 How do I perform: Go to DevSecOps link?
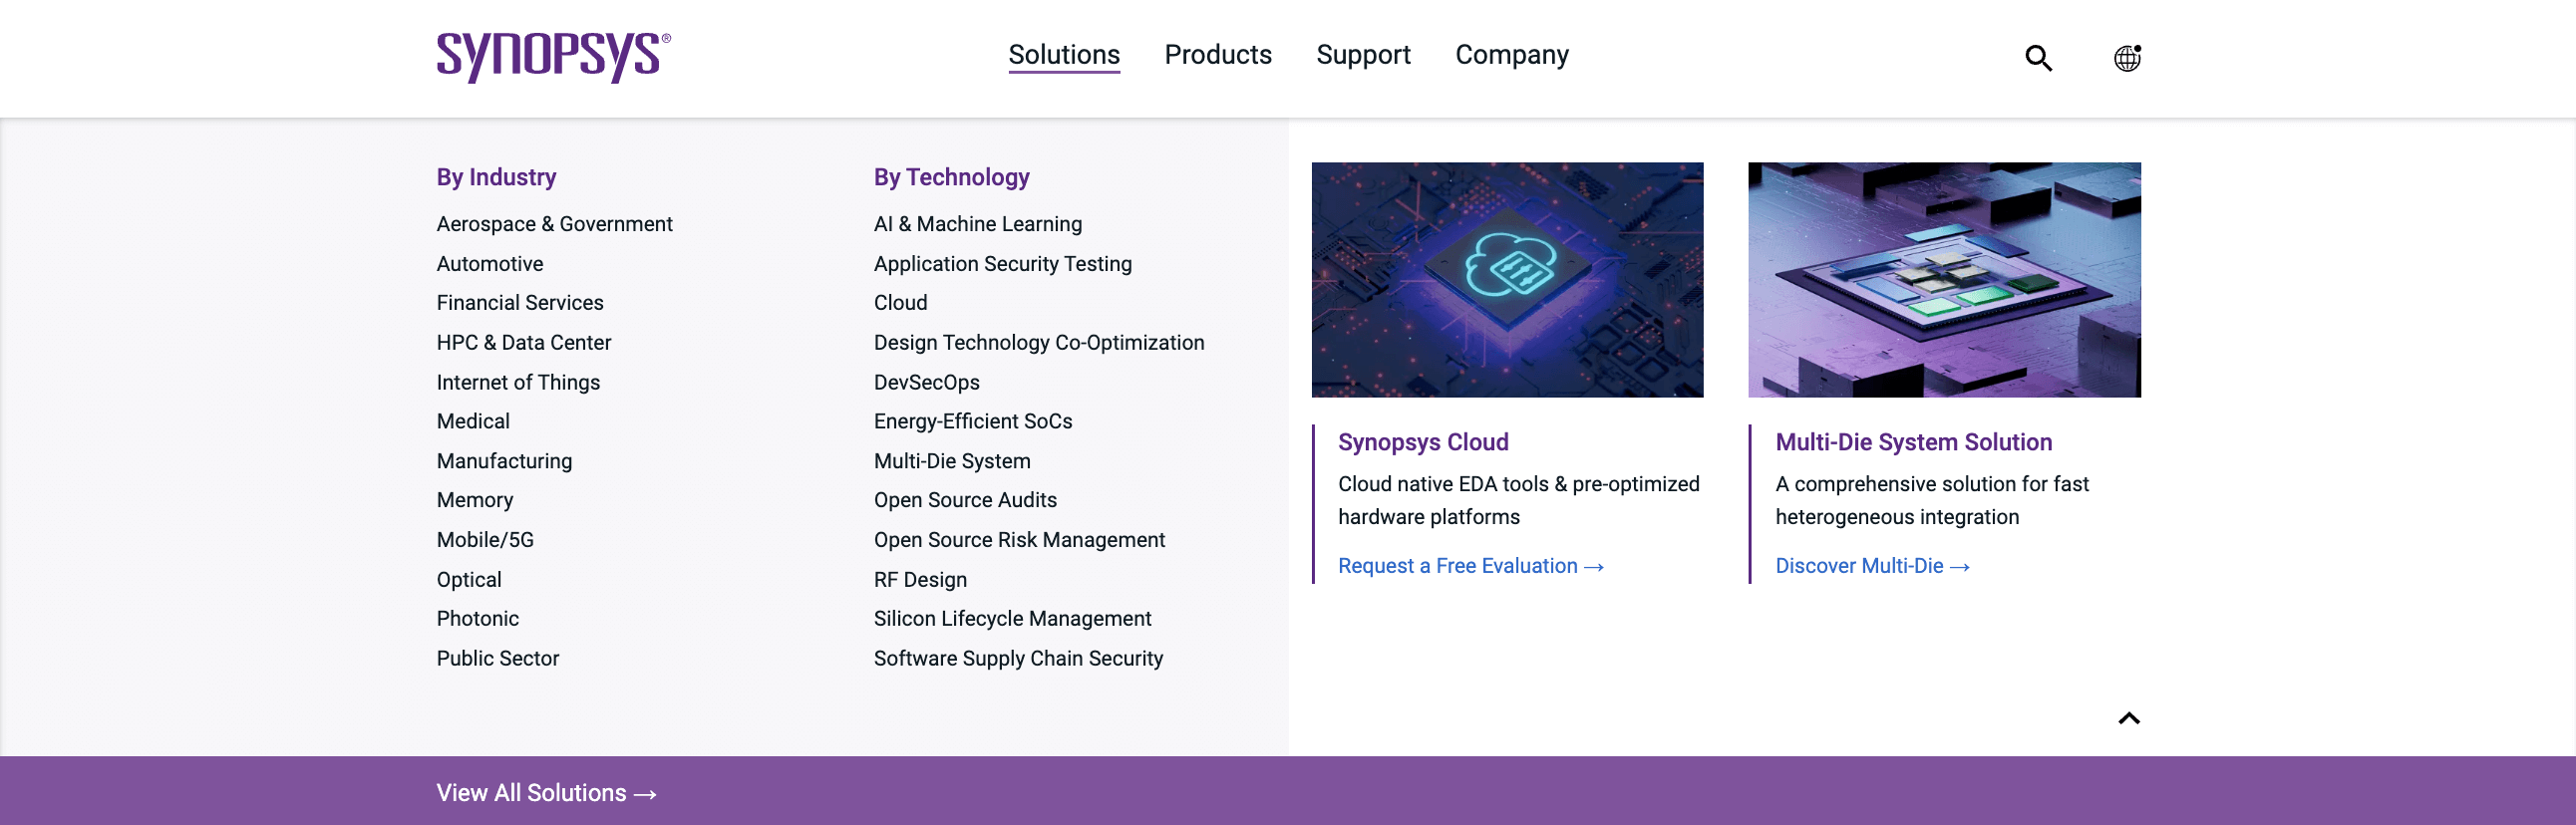926,383
